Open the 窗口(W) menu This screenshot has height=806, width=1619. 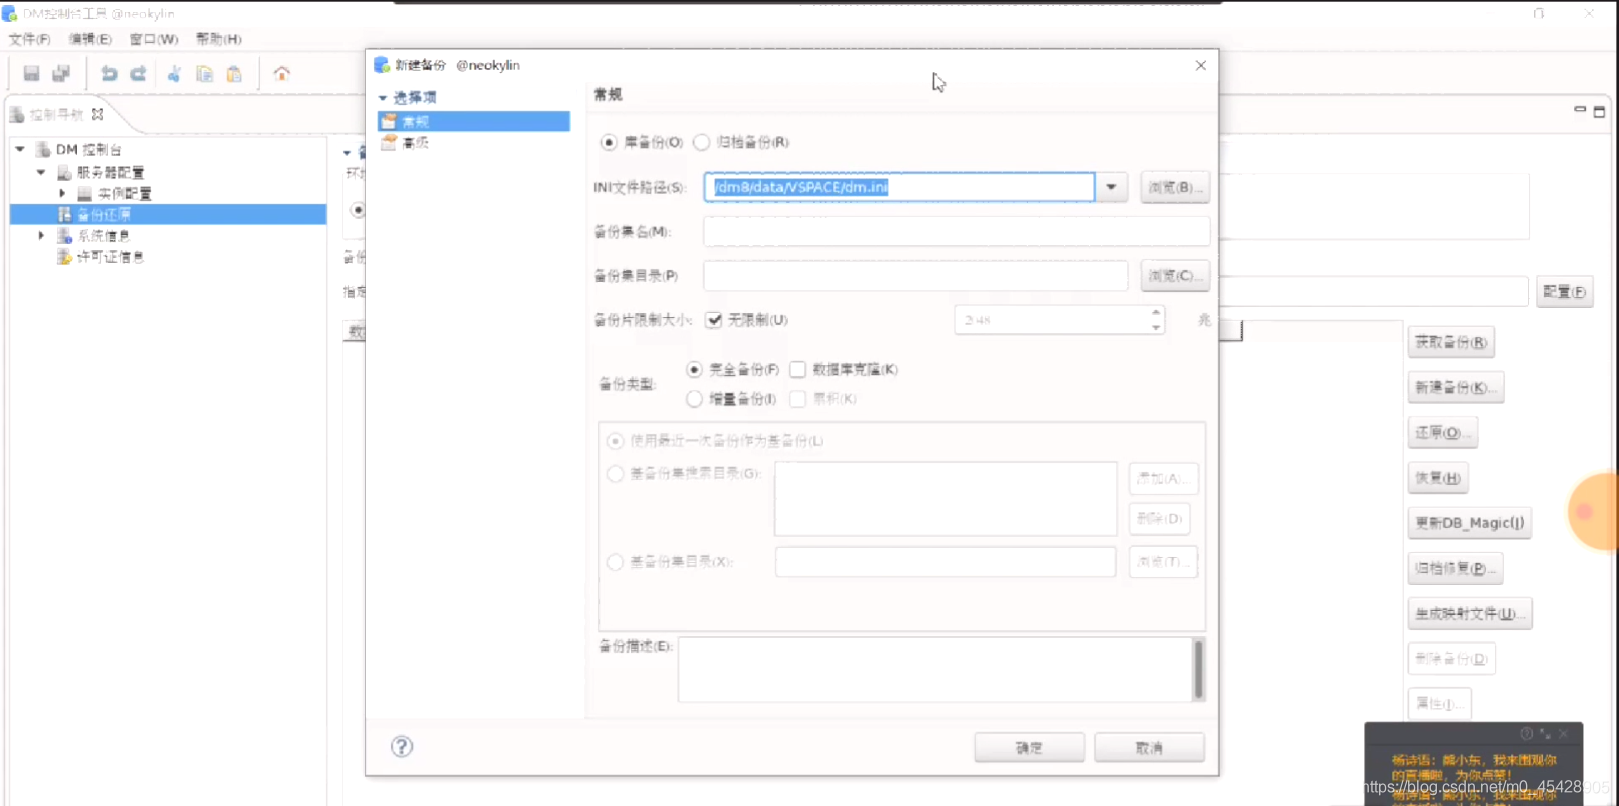pyautogui.click(x=154, y=39)
